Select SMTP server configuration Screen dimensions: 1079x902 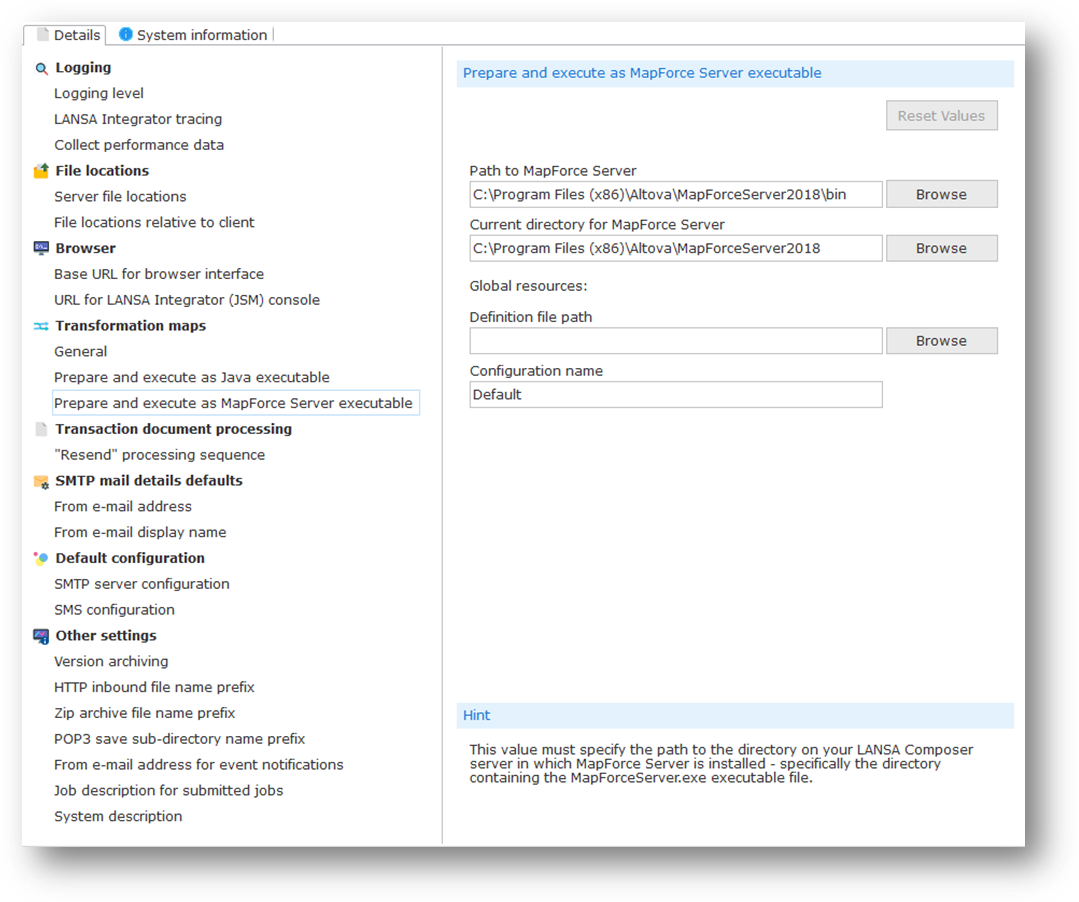[142, 584]
